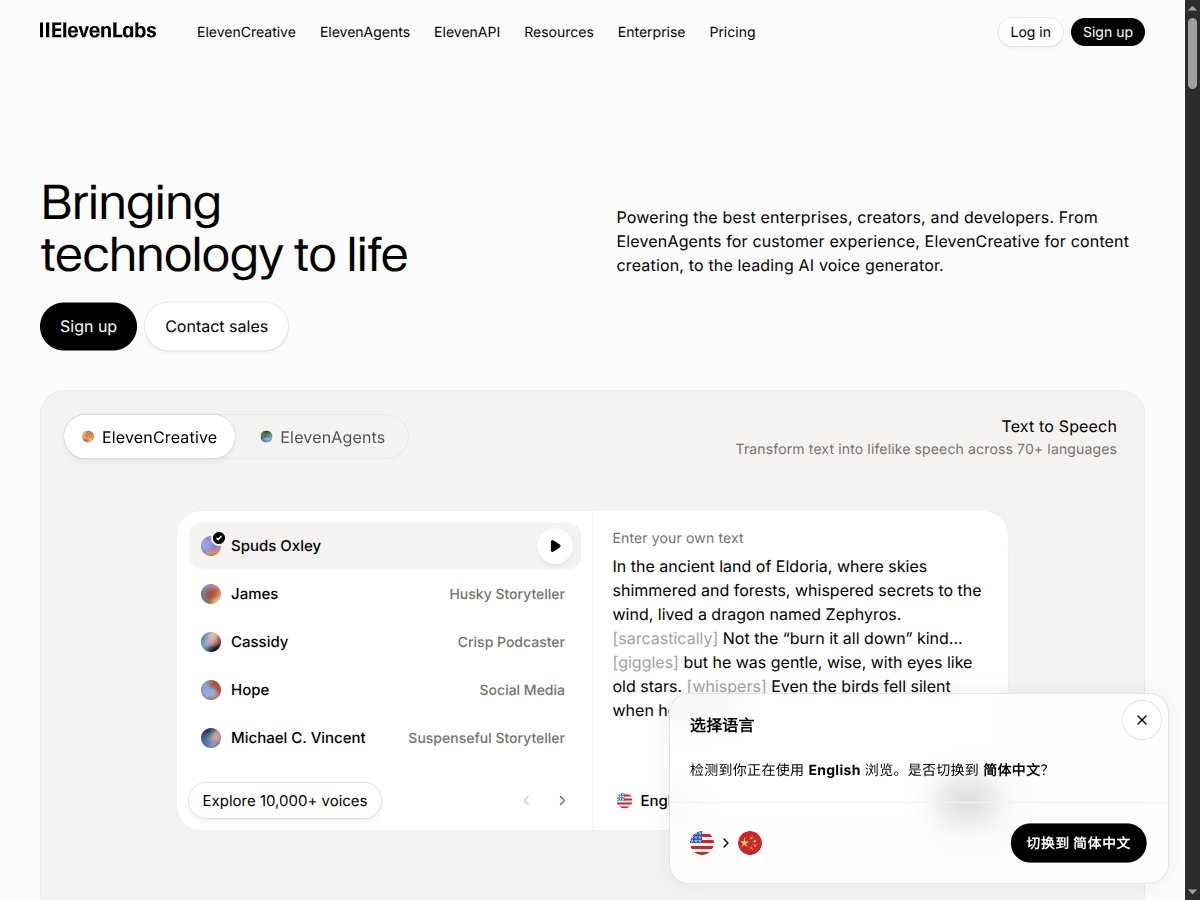Open the Resources menu
Image resolution: width=1200 pixels, height=900 pixels.
[x=558, y=32]
